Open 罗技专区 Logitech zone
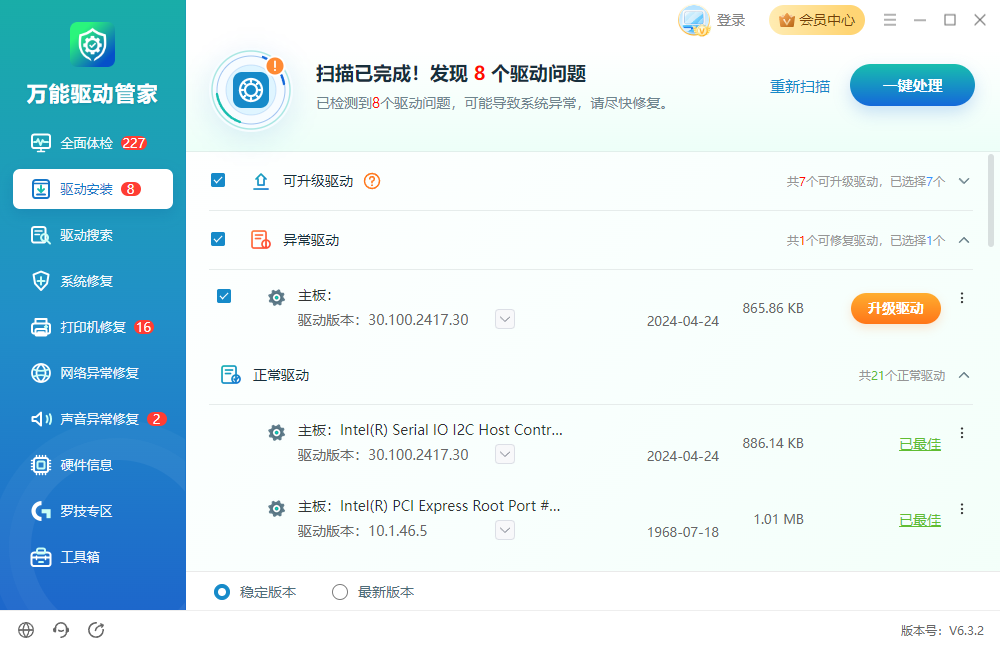Image resolution: width=1000 pixels, height=650 pixels. pos(92,510)
